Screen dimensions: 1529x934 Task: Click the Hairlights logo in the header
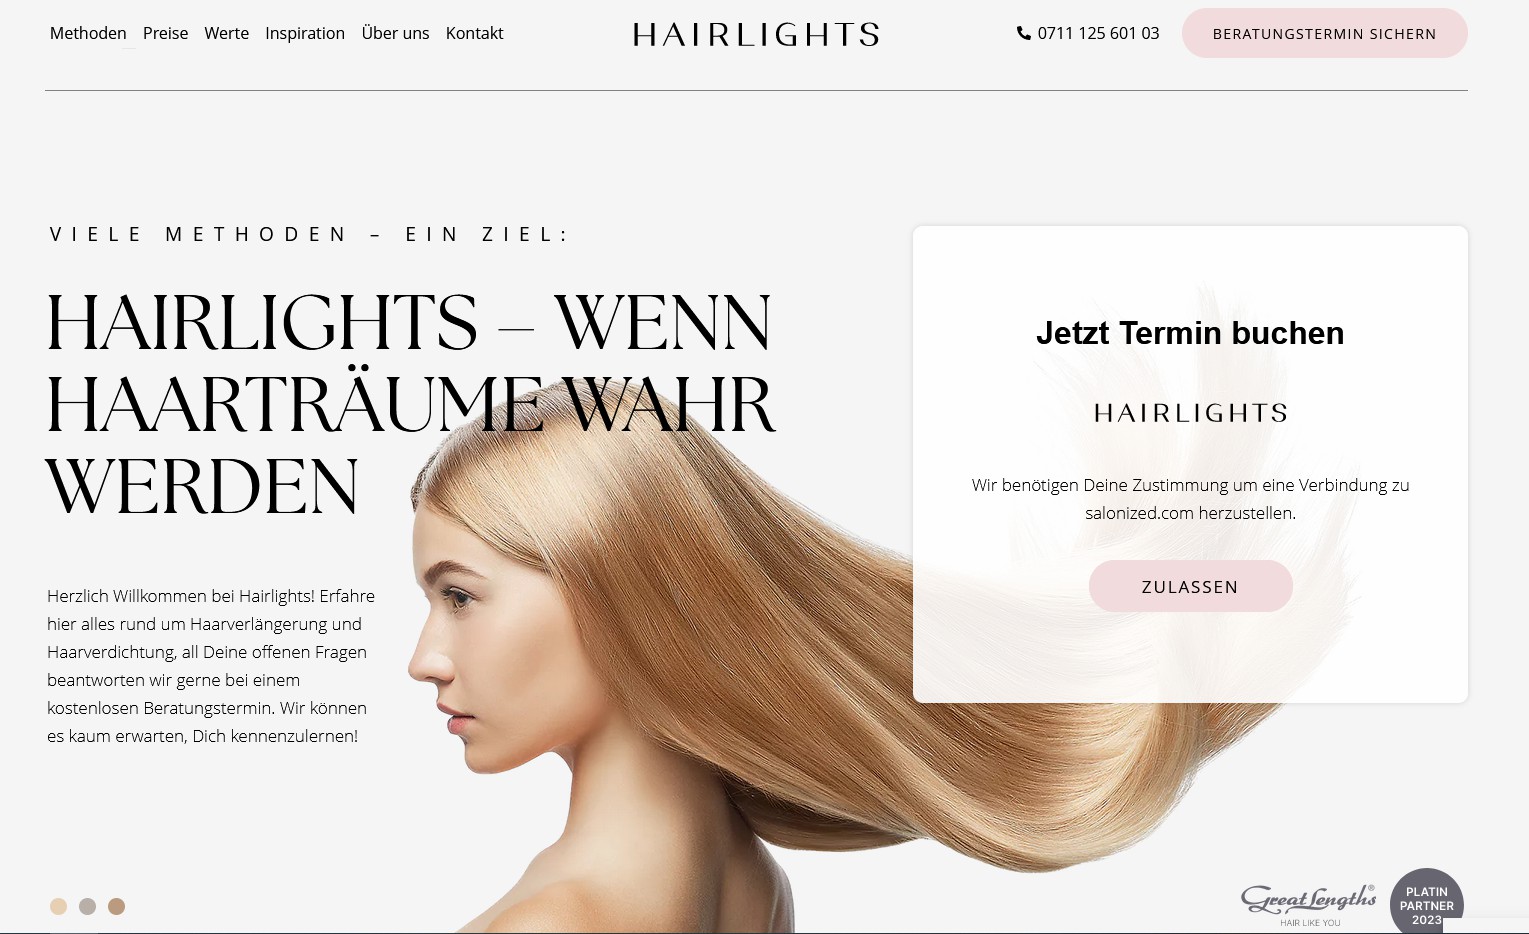coord(756,35)
